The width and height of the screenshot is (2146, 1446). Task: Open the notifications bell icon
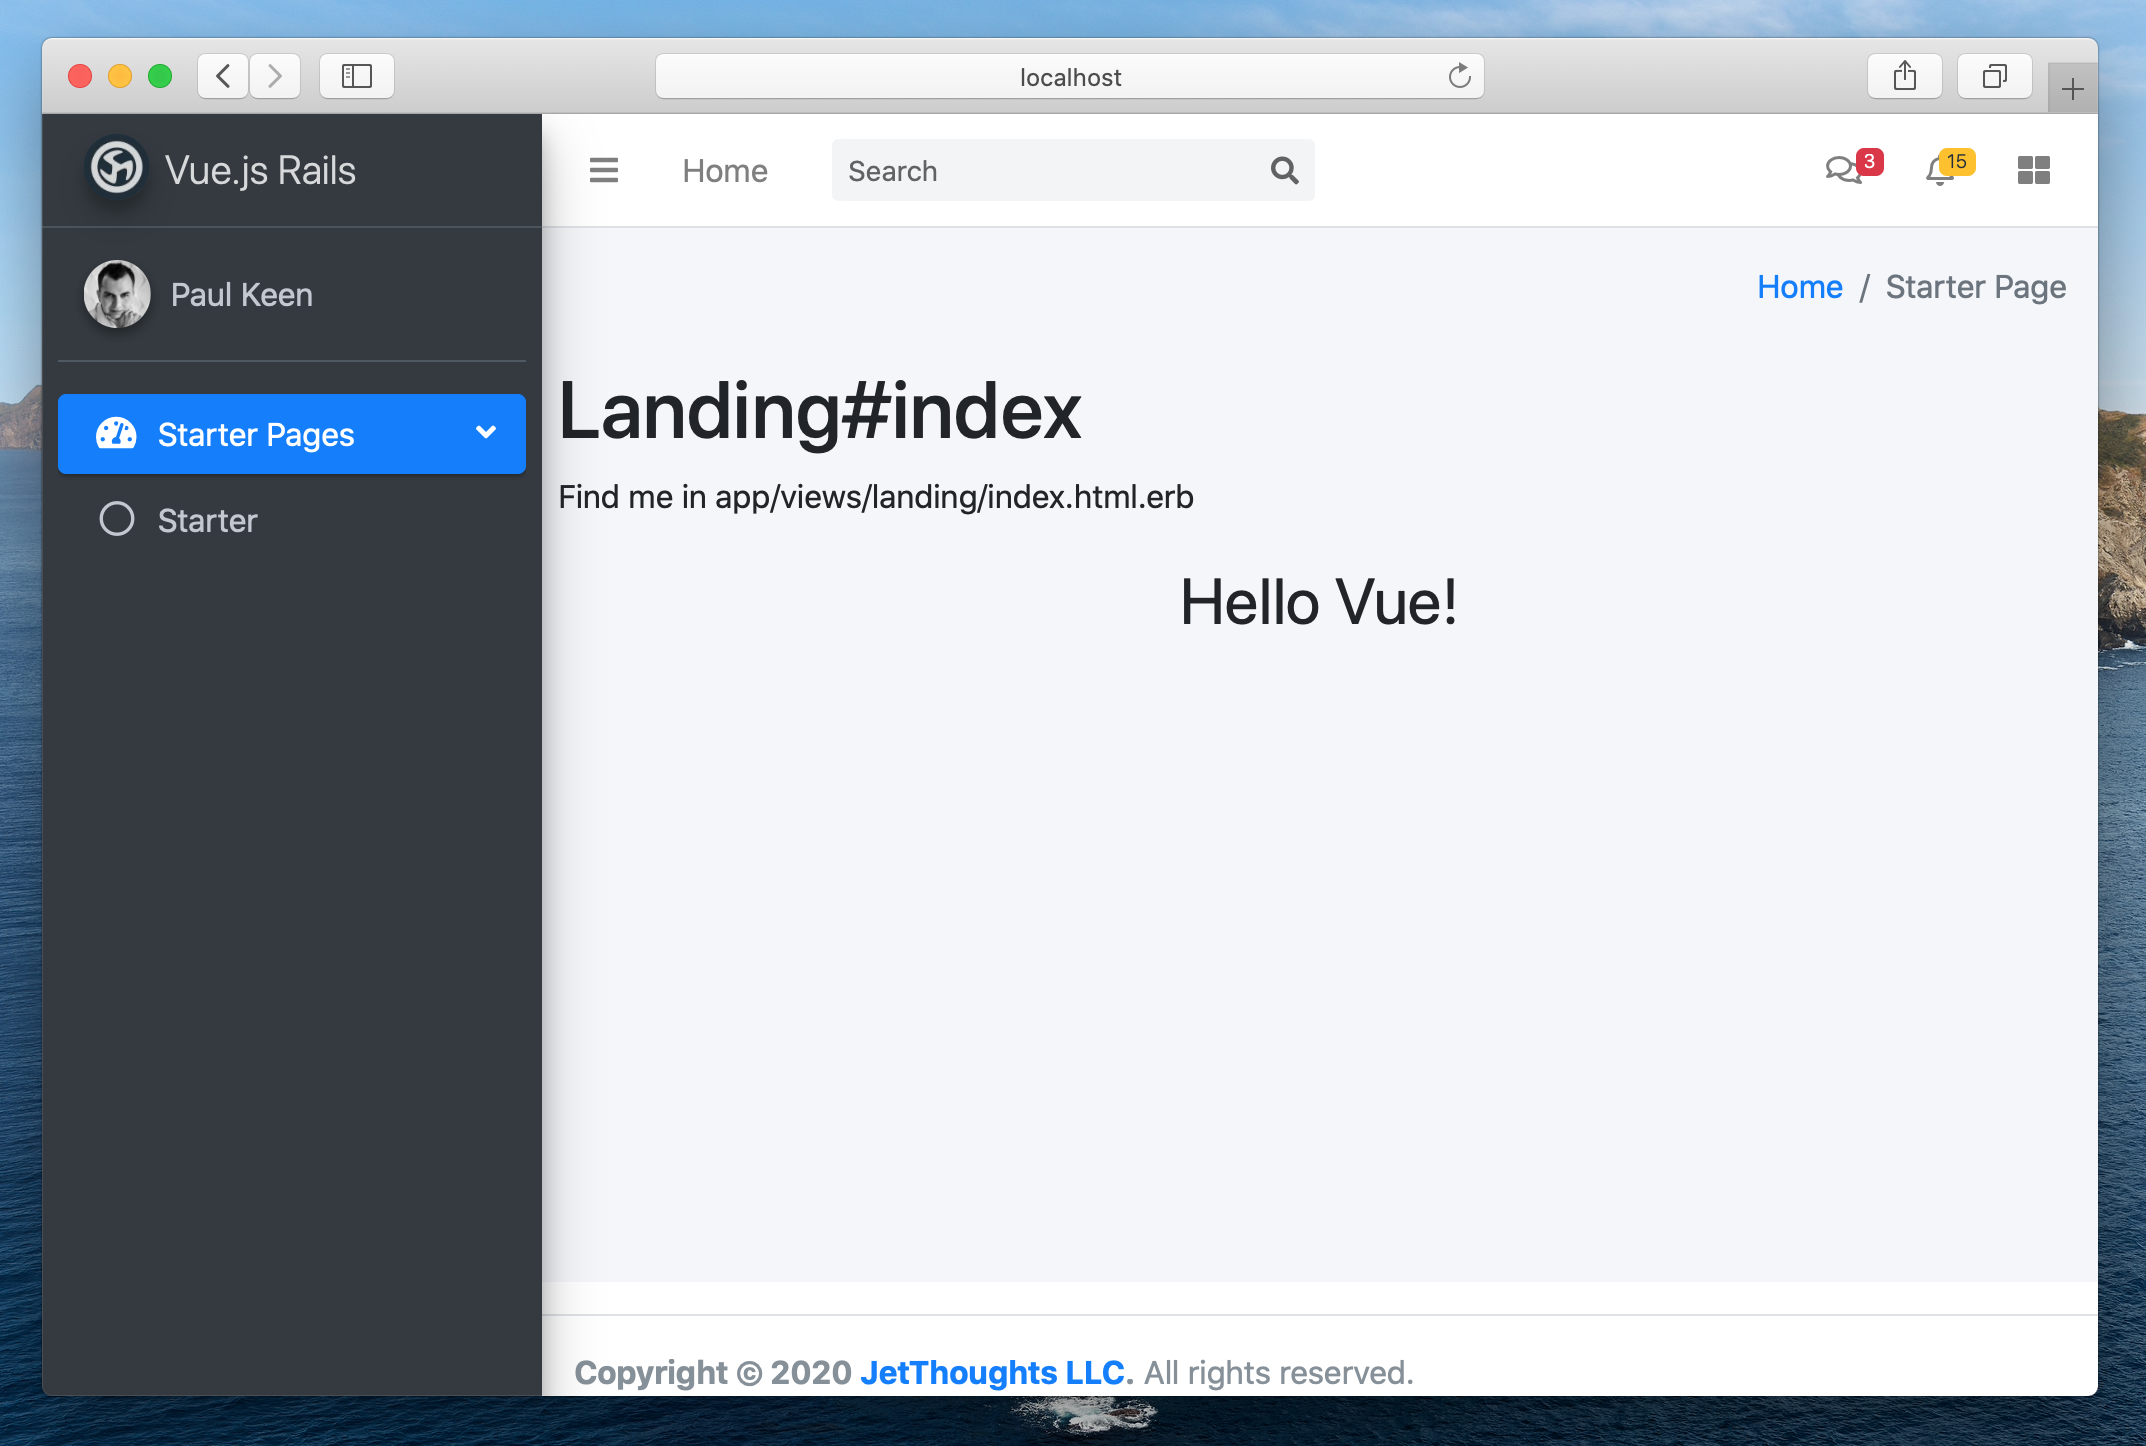(1939, 172)
